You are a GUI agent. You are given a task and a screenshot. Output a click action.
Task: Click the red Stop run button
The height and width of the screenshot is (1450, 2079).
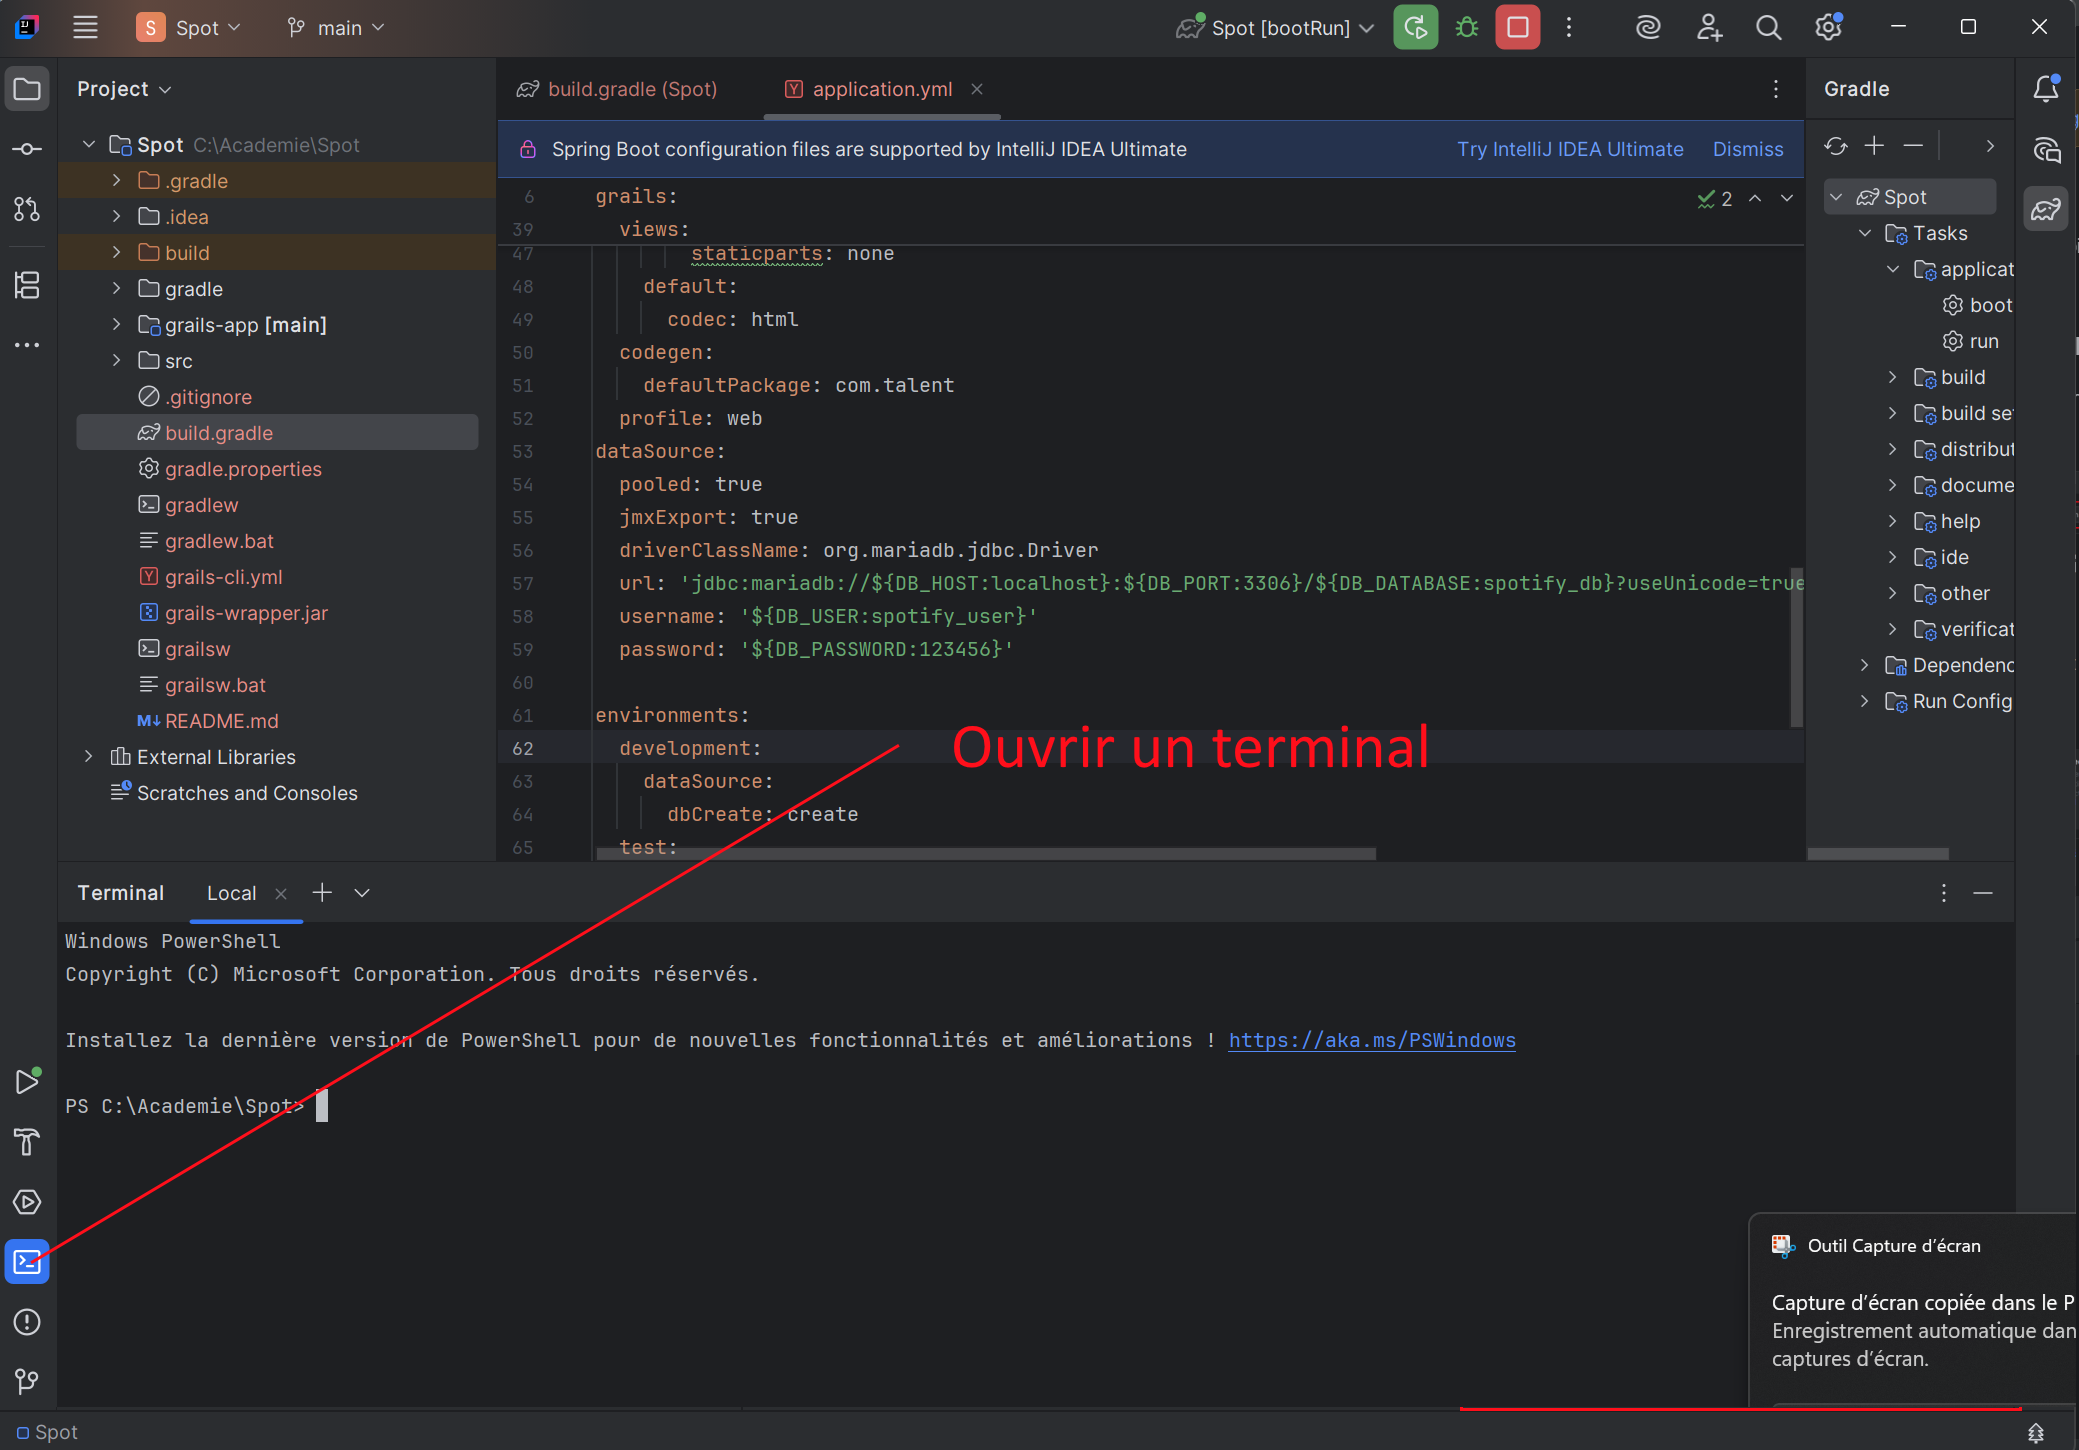[1517, 28]
